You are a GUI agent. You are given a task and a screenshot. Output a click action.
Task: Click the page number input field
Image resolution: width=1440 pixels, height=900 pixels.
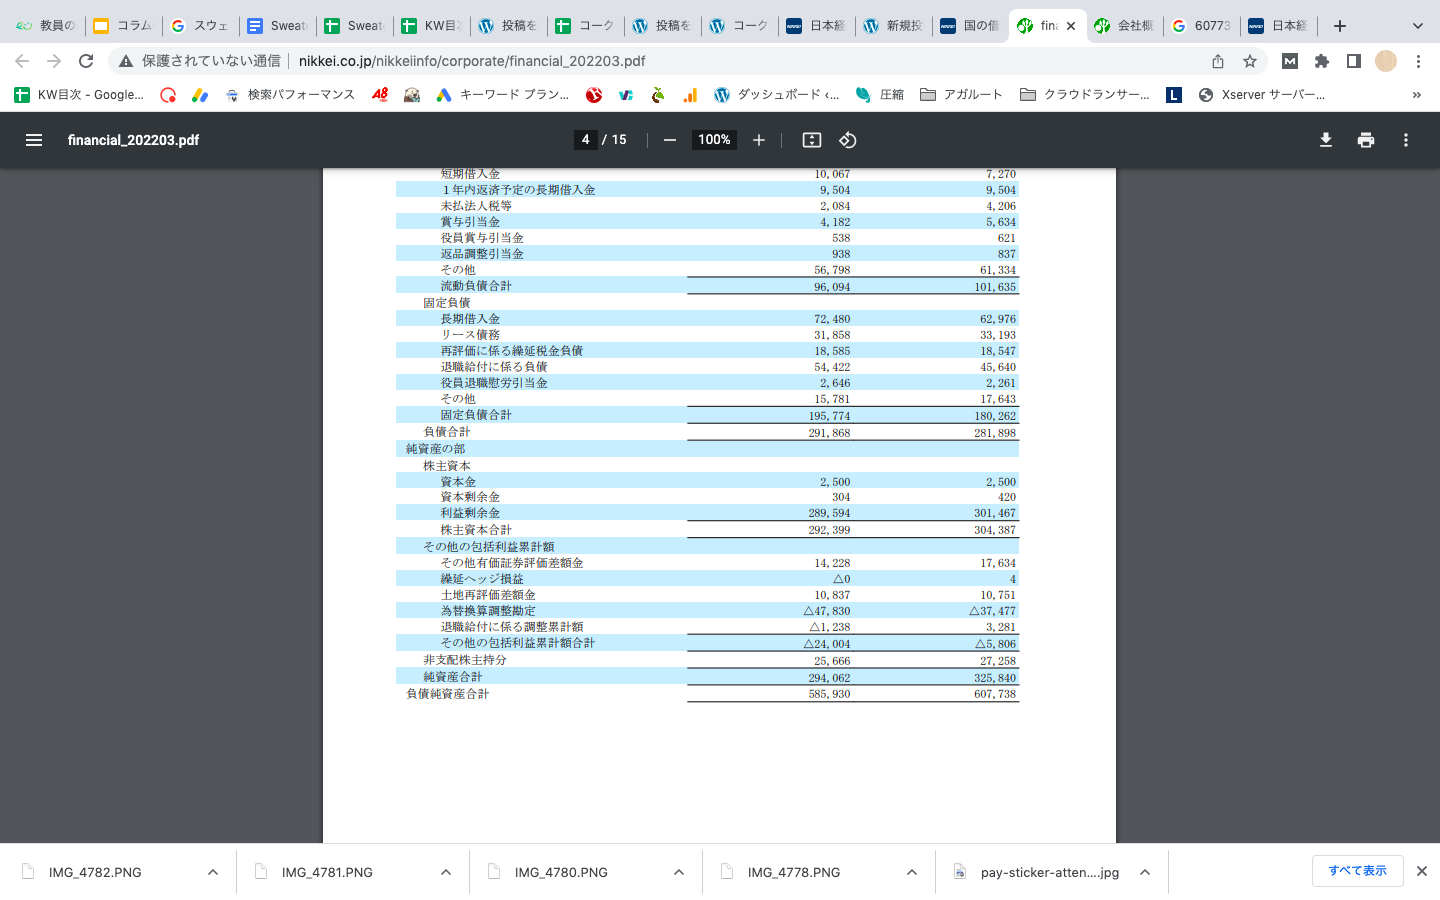[585, 140]
